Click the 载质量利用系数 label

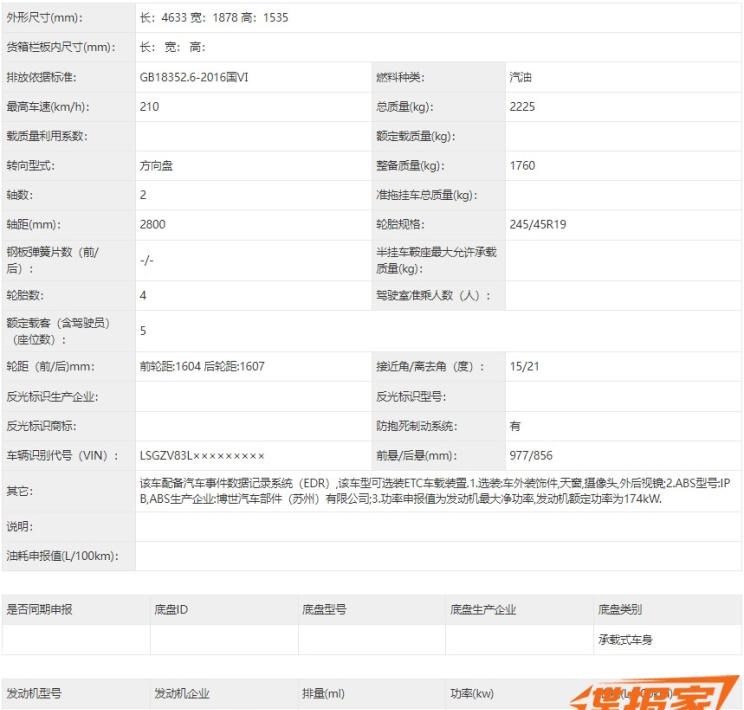pos(47,136)
